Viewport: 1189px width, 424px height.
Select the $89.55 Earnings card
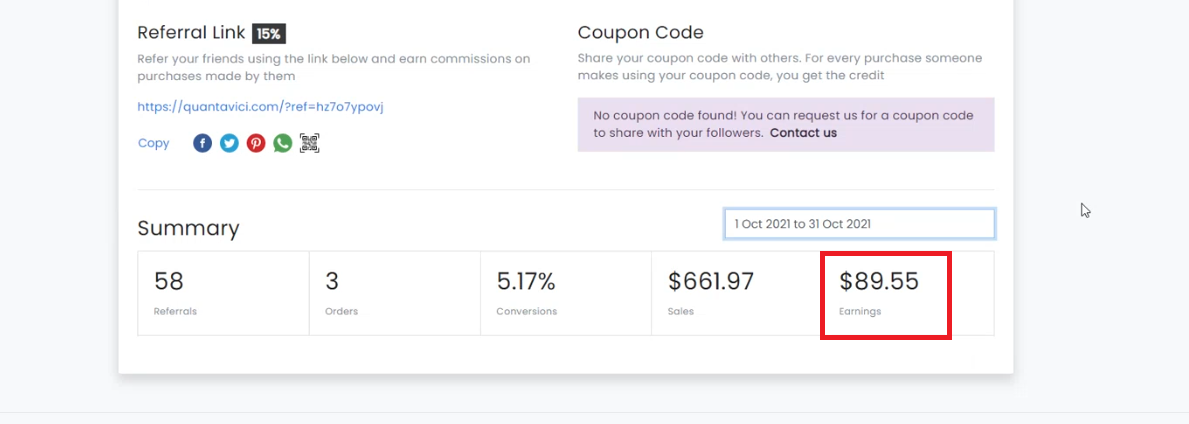pyautogui.click(x=908, y=293)
